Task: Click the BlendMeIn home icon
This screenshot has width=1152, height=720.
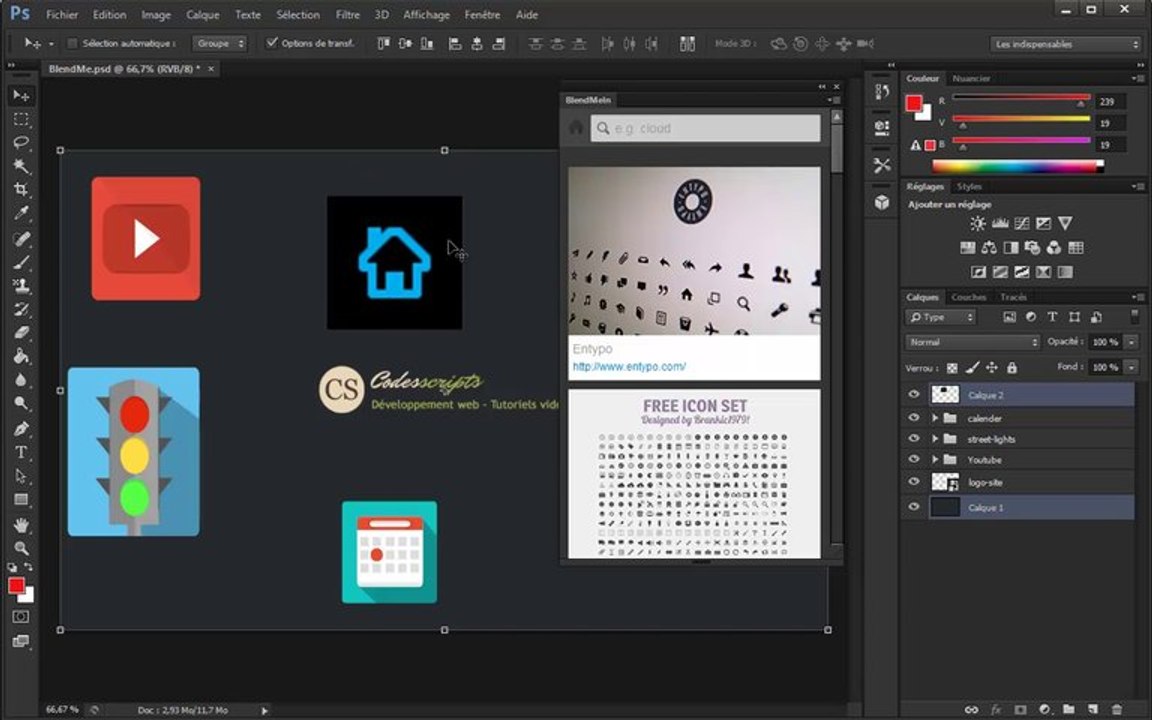Action: coord(576,128)
